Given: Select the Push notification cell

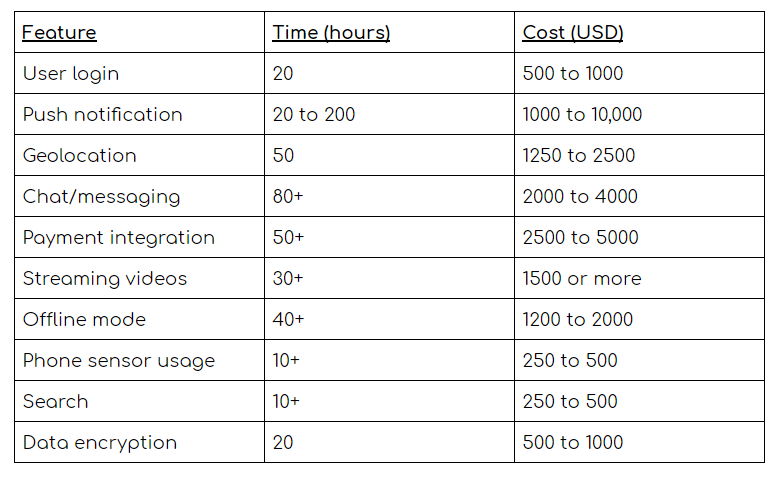Looking at the screenshot, I should coord(103,115).
